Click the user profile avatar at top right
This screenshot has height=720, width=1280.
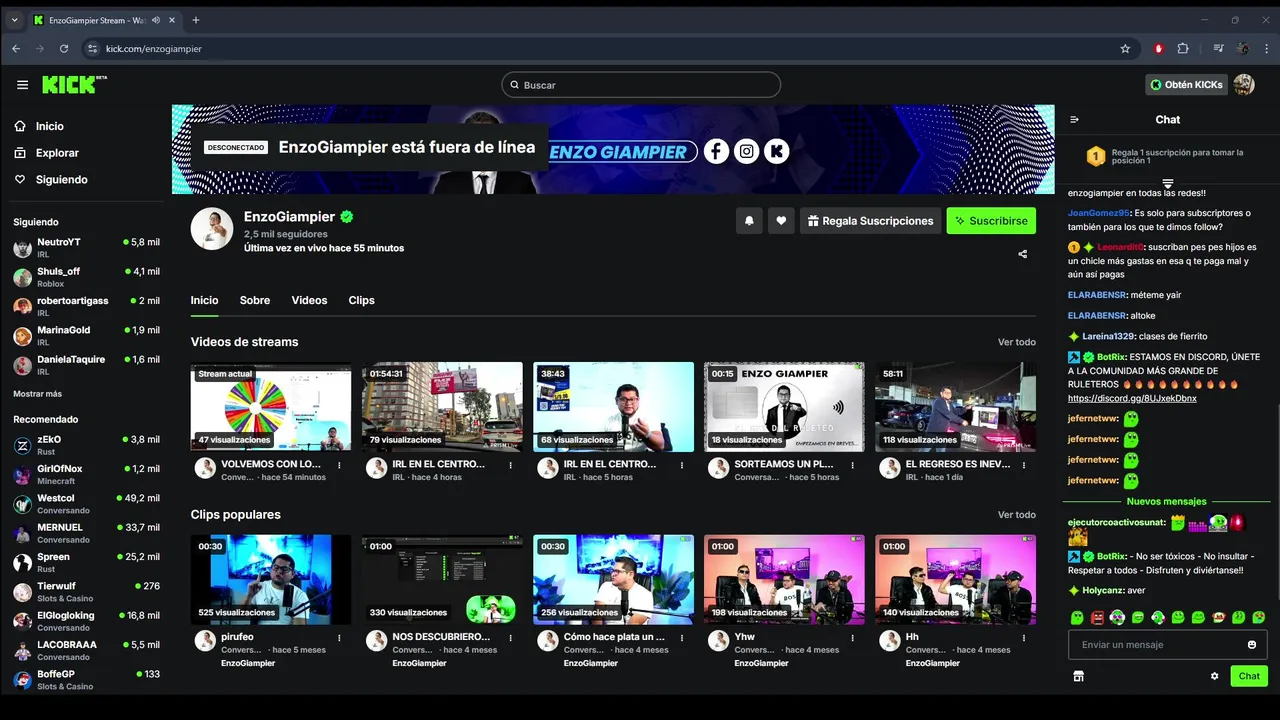click(x=1244, y=85)
